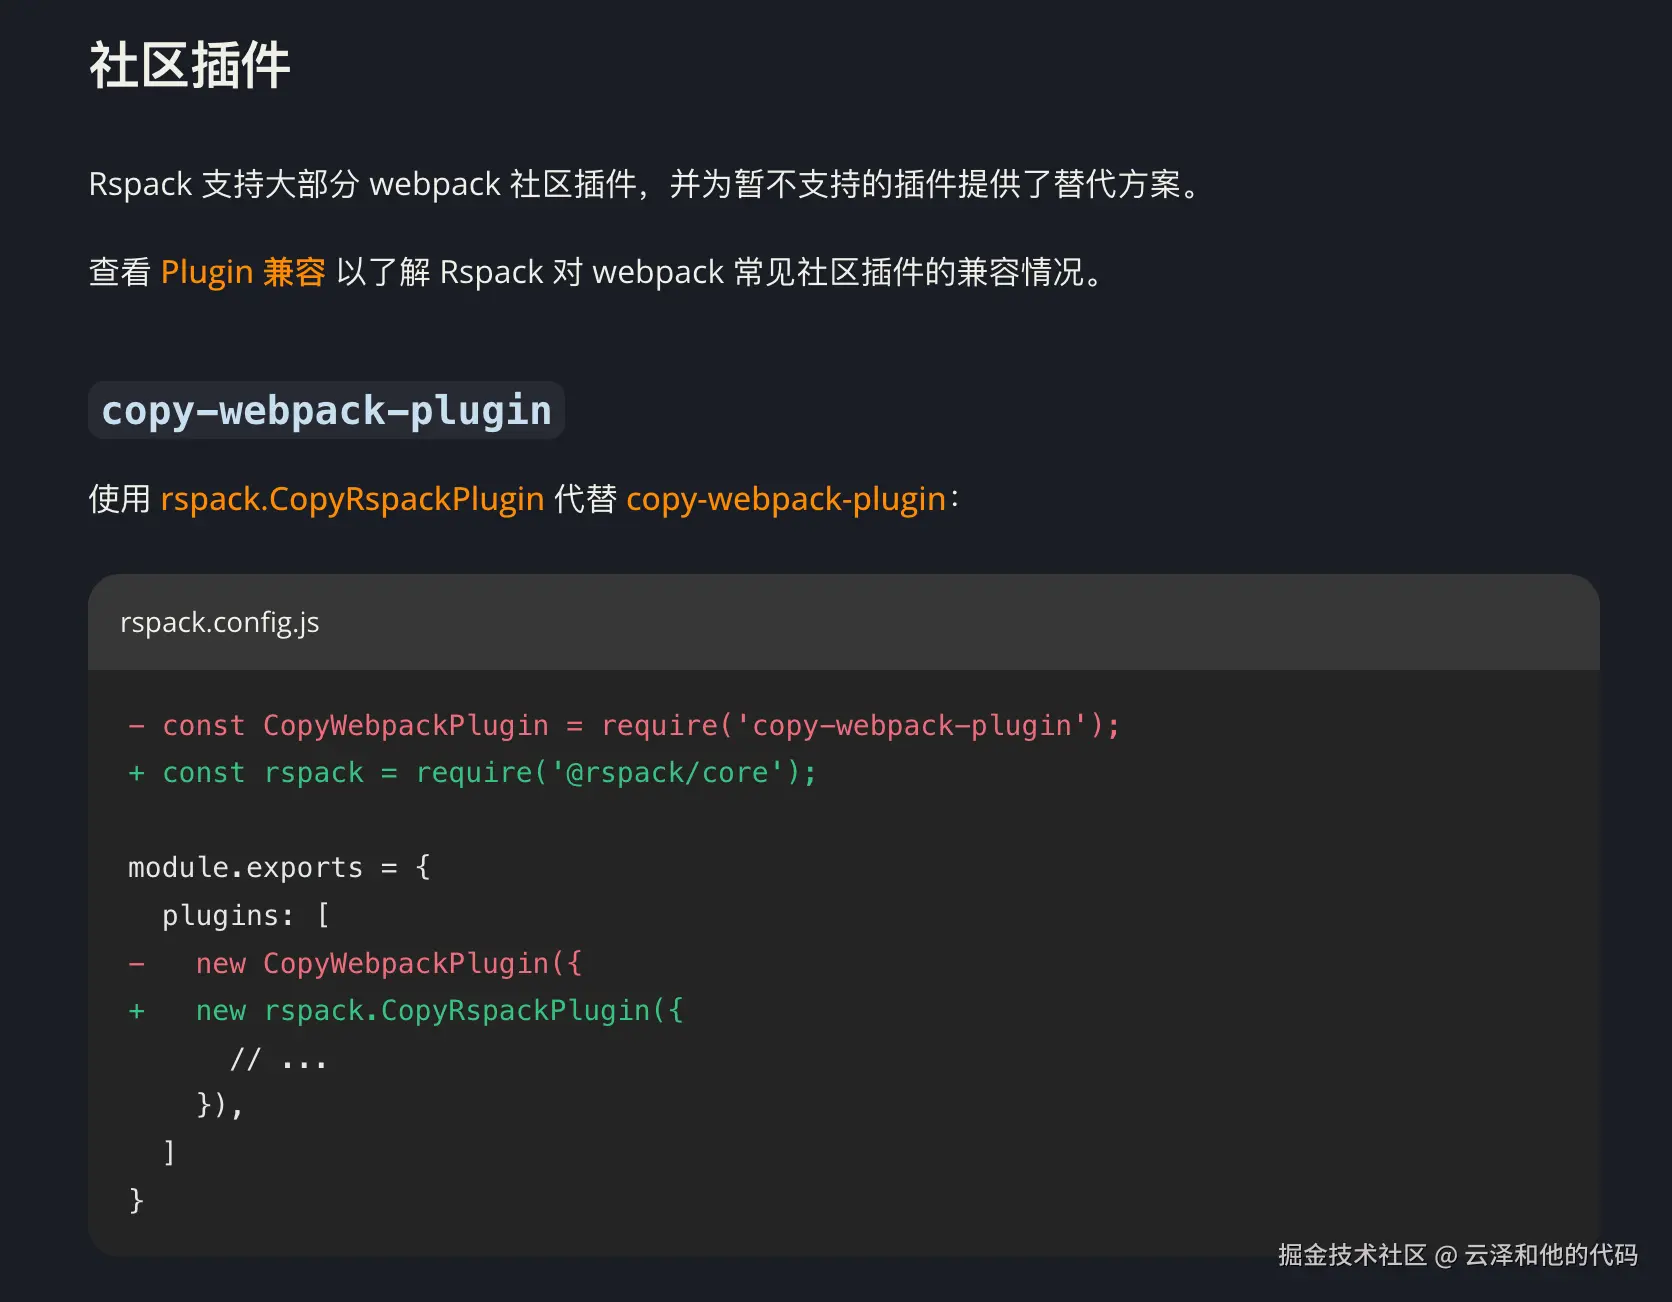Click the plugins: [ code line
The height and width of the screenshot is (1302, 1672).
click(245, 915)
